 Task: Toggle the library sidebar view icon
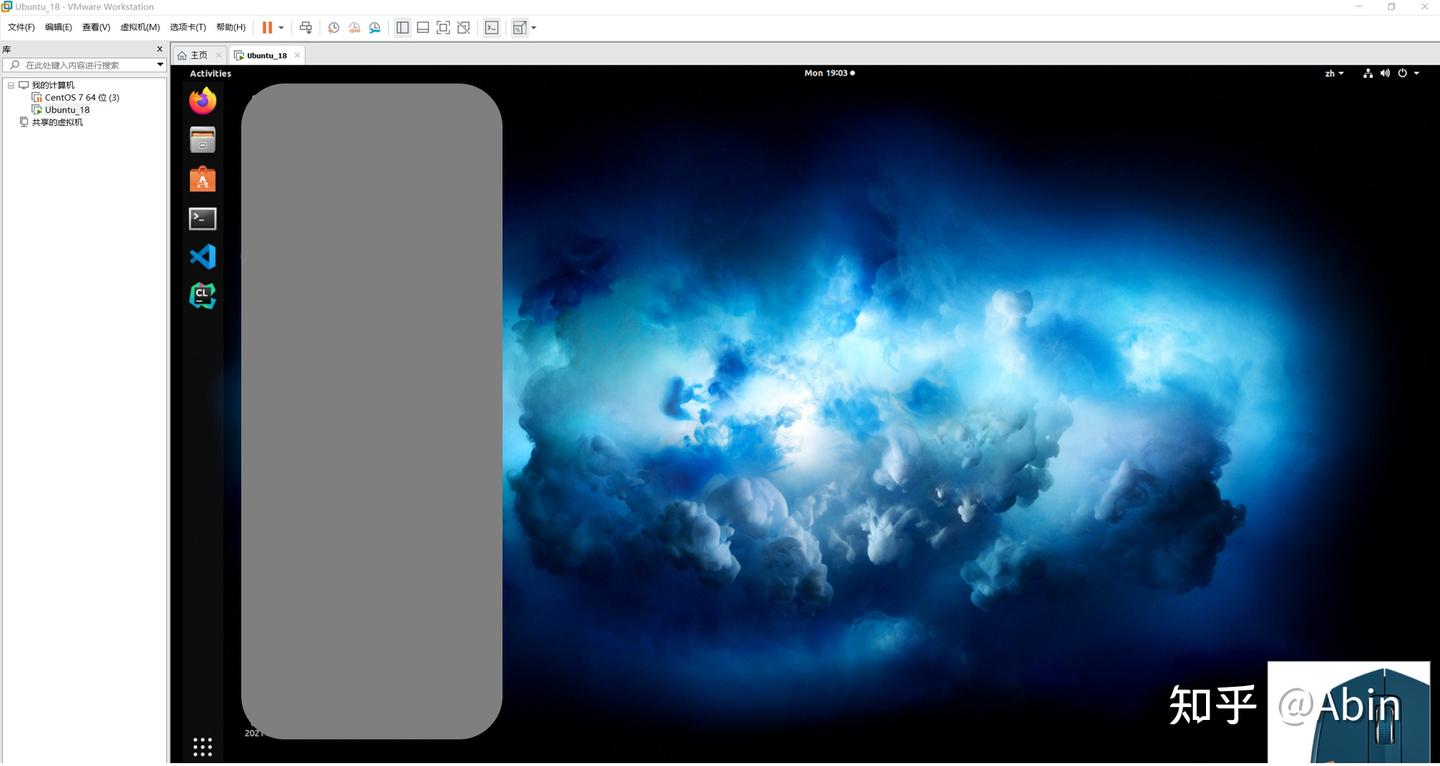point(403,28)
